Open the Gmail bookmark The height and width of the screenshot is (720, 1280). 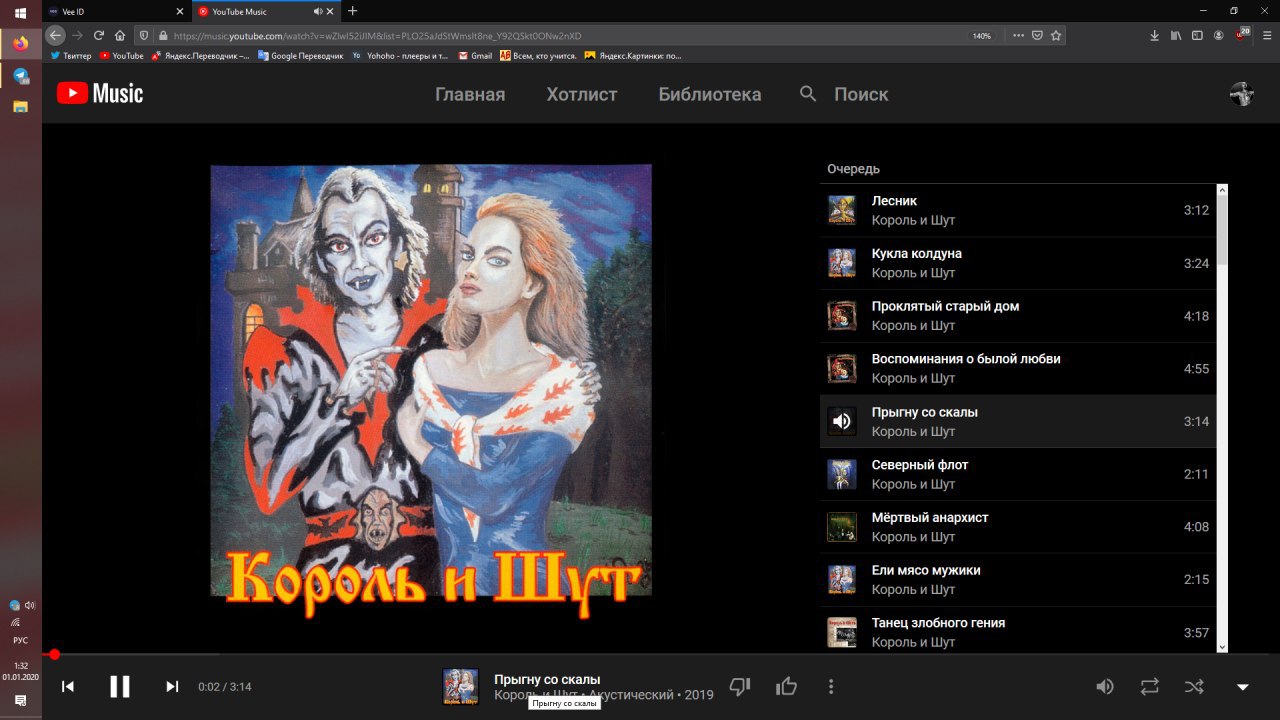click(x=475, y=56)
